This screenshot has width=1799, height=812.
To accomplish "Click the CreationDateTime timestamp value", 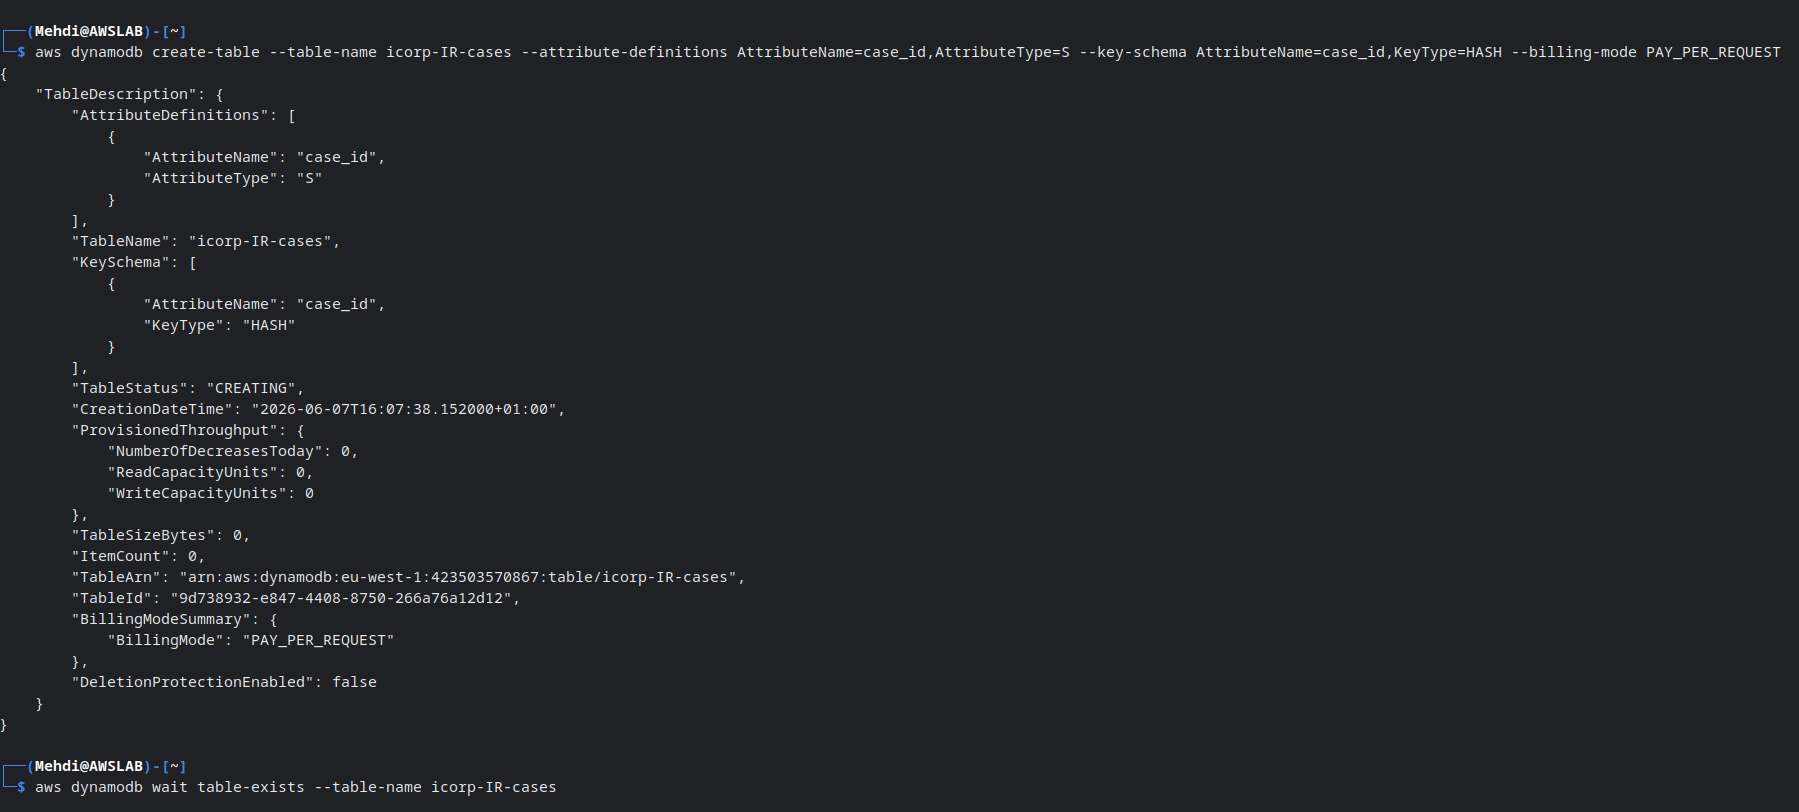I will click(404, 409).
